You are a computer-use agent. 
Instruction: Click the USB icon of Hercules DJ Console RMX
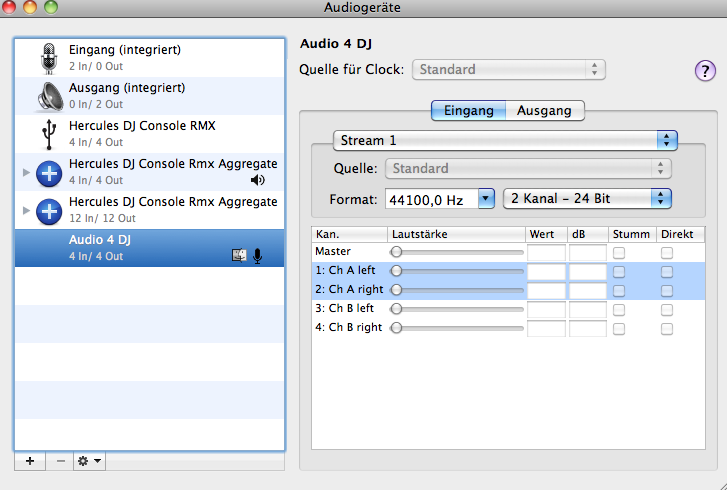tap(49, 134)
